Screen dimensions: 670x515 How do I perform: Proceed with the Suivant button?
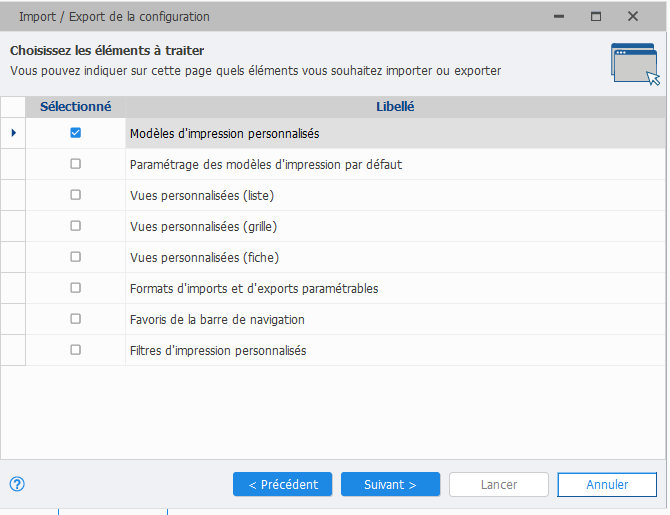coord(390,484)
